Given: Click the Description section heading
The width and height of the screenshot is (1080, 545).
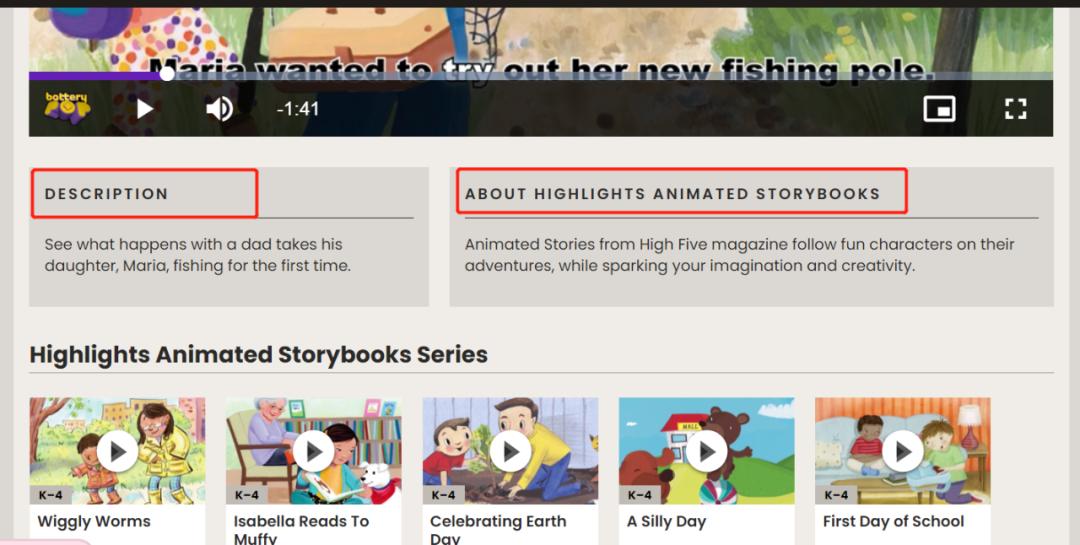Looking at the screenshot, I should pyautogui.click(x=107, y=194).
